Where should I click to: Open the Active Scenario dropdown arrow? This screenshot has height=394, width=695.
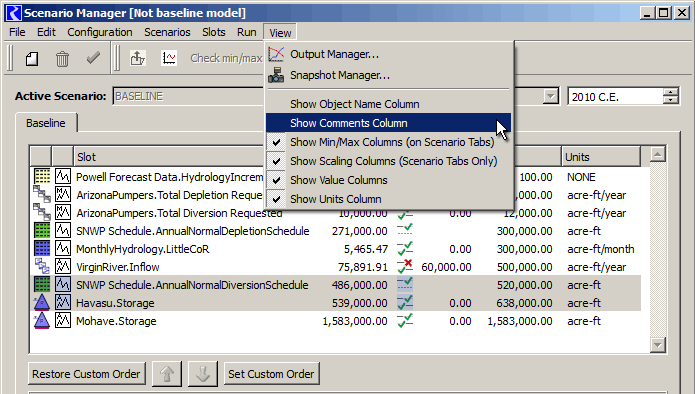551,96
